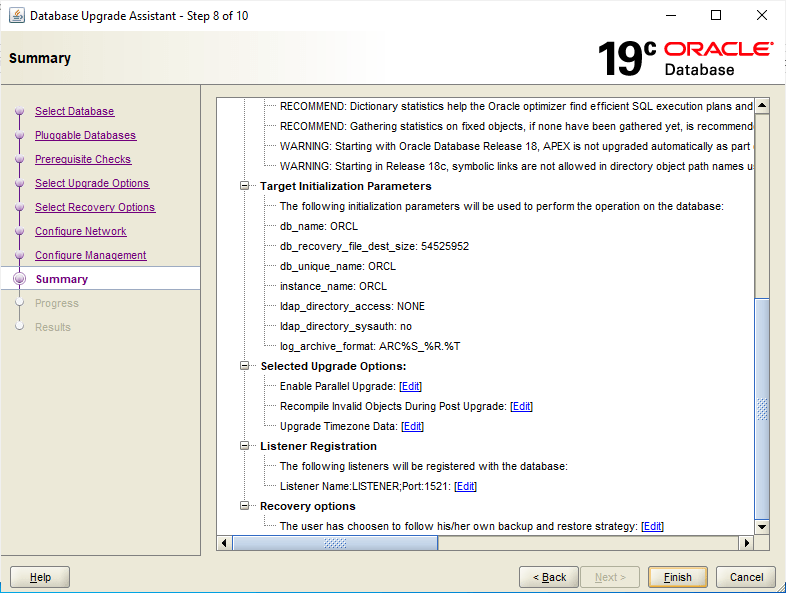Open Prerequisite Checks step
The width and height of the screenshot is (786, 593).
pos(83,159)
